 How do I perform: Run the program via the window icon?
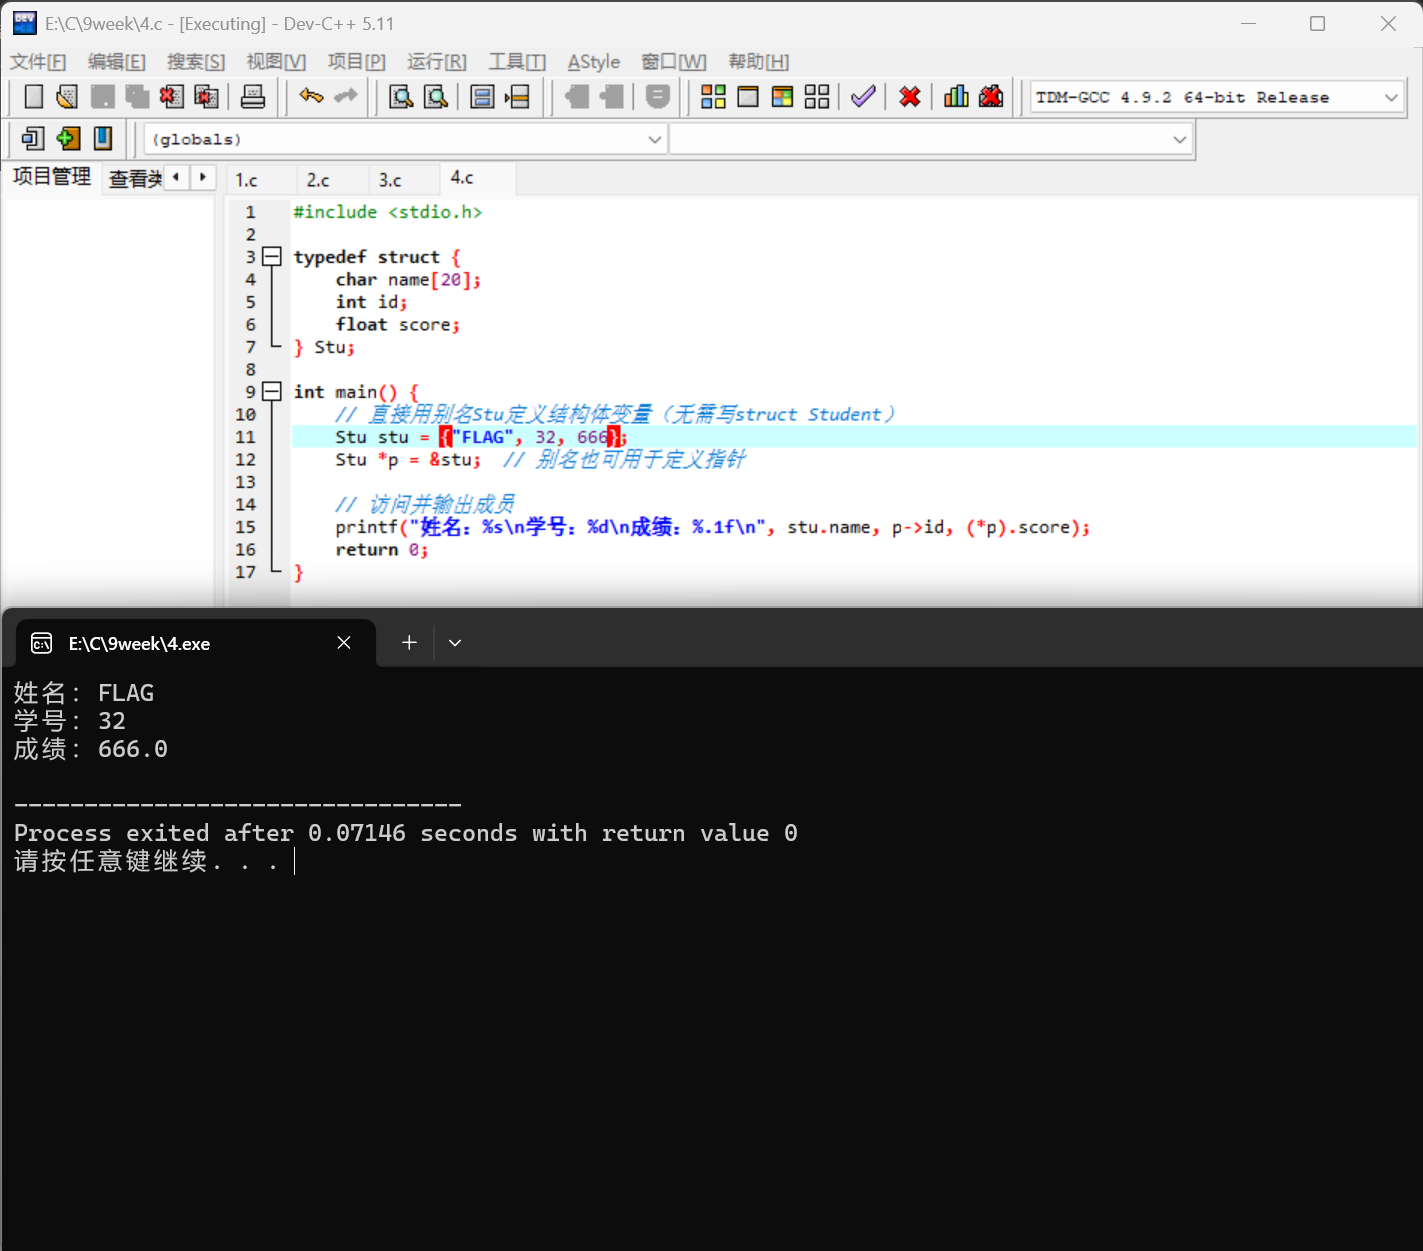tap(748, 97)
